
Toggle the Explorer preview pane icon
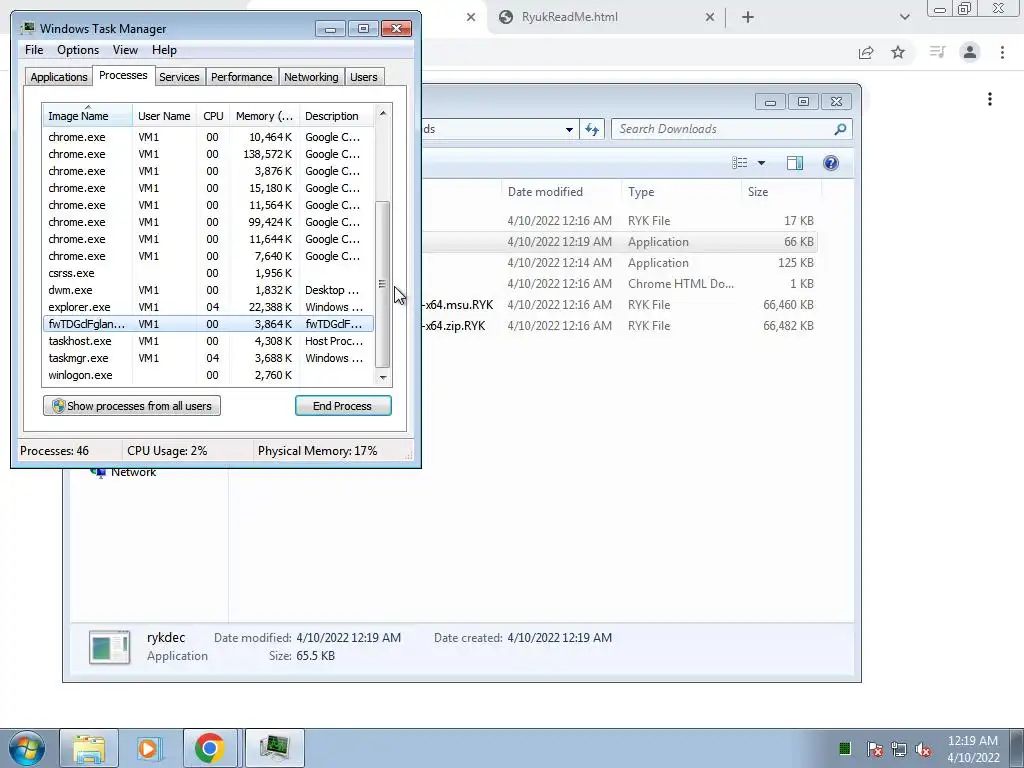point(795,163)
